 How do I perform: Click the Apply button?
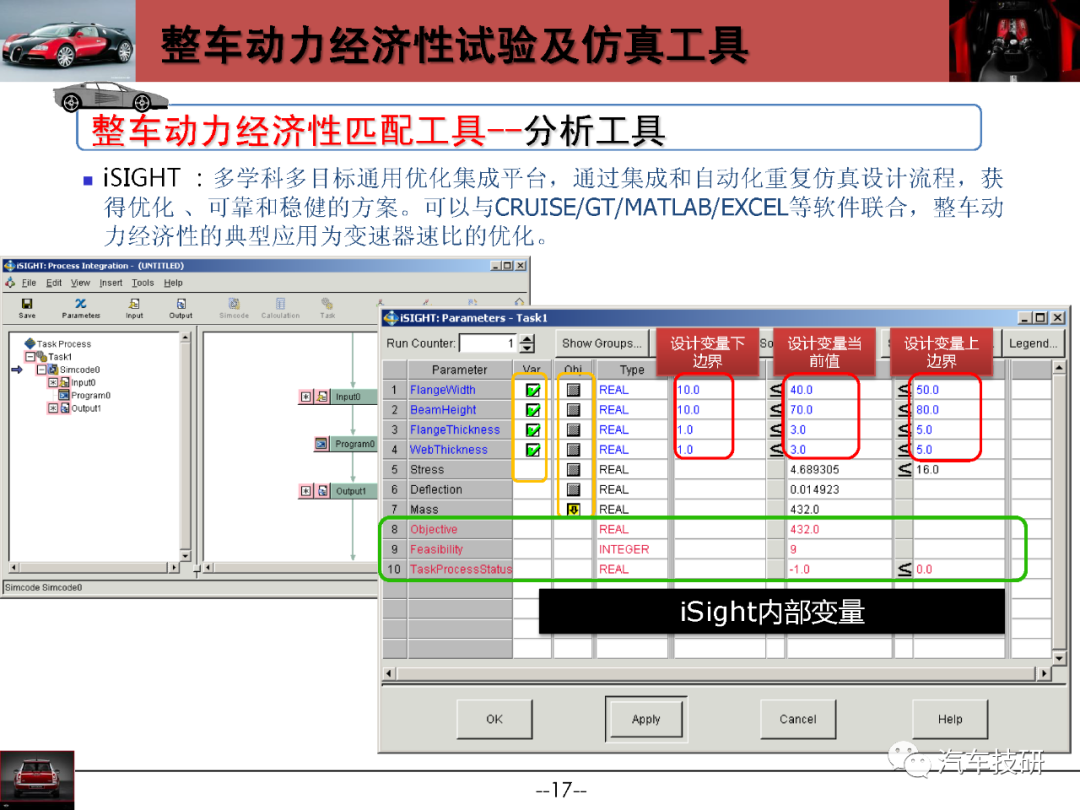pos(646,719)
